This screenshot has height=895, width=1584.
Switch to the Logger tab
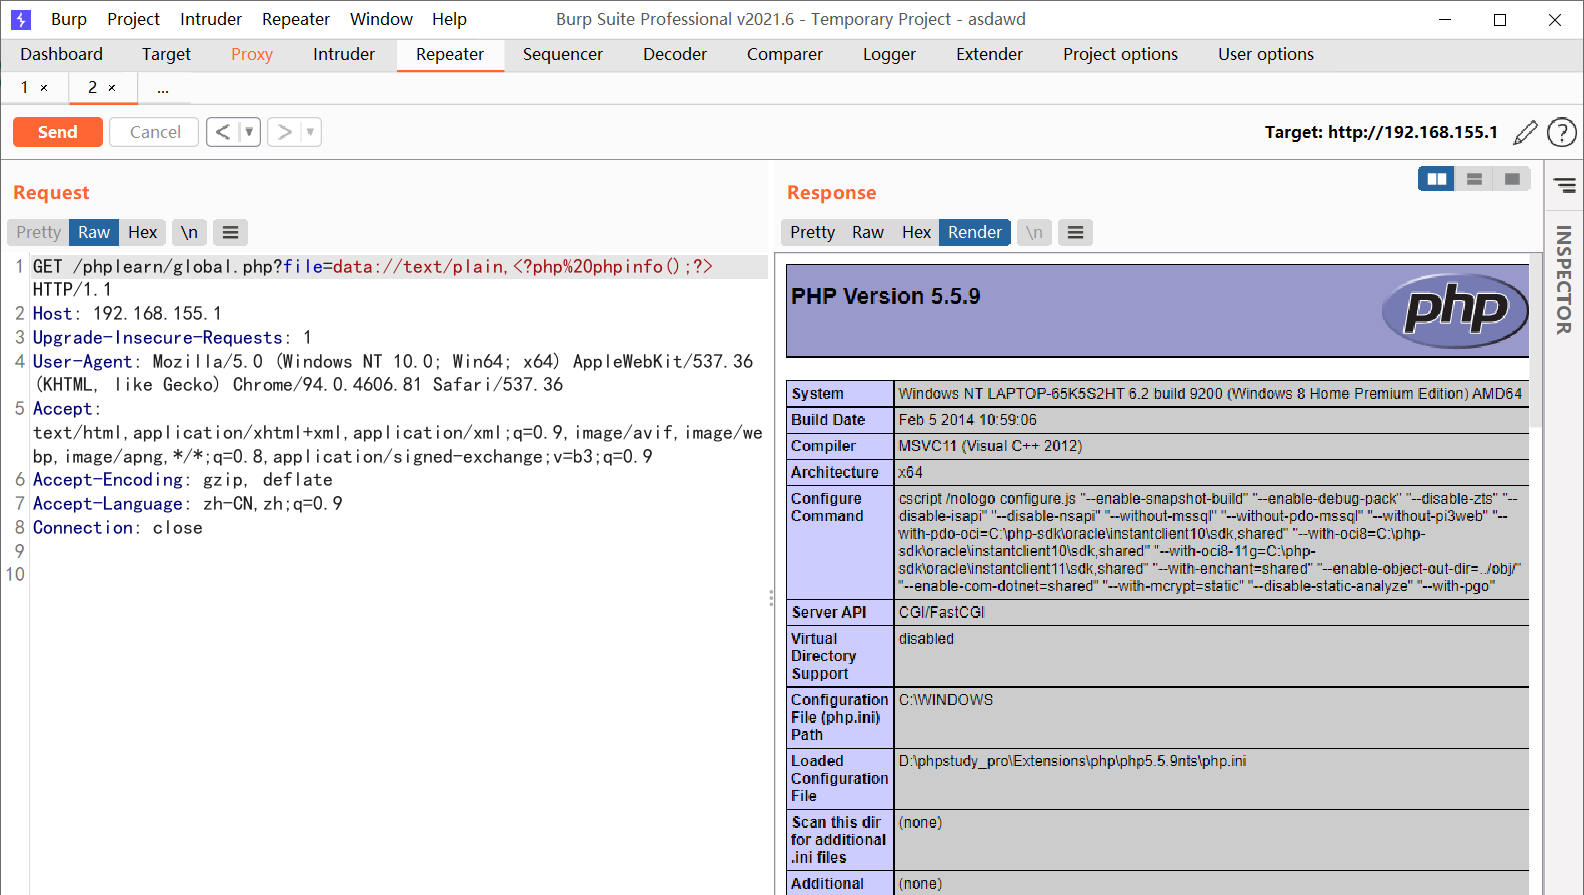coord(889,54)
